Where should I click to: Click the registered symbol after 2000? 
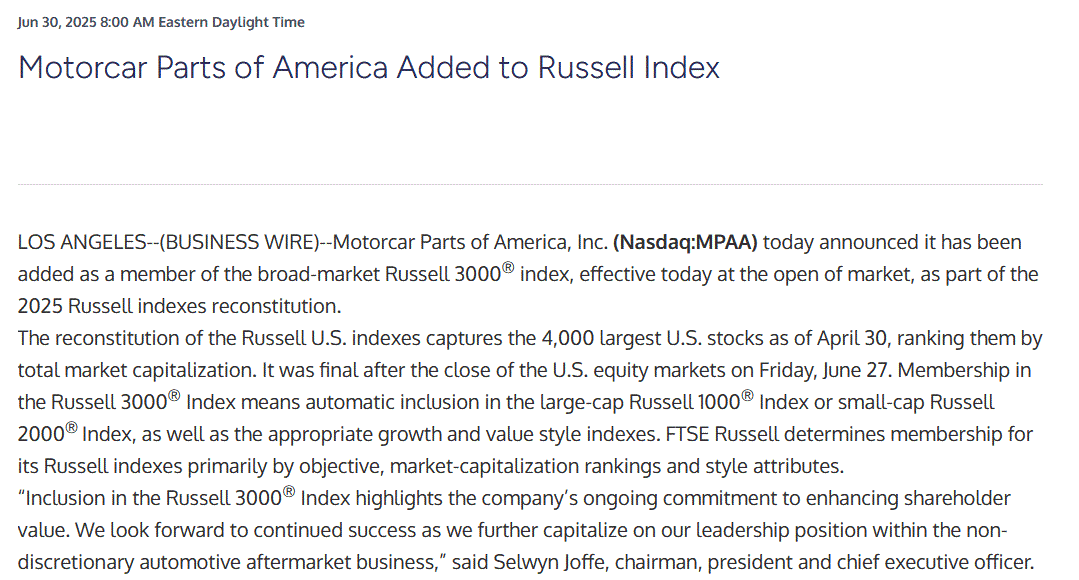[x=72, y=428]
